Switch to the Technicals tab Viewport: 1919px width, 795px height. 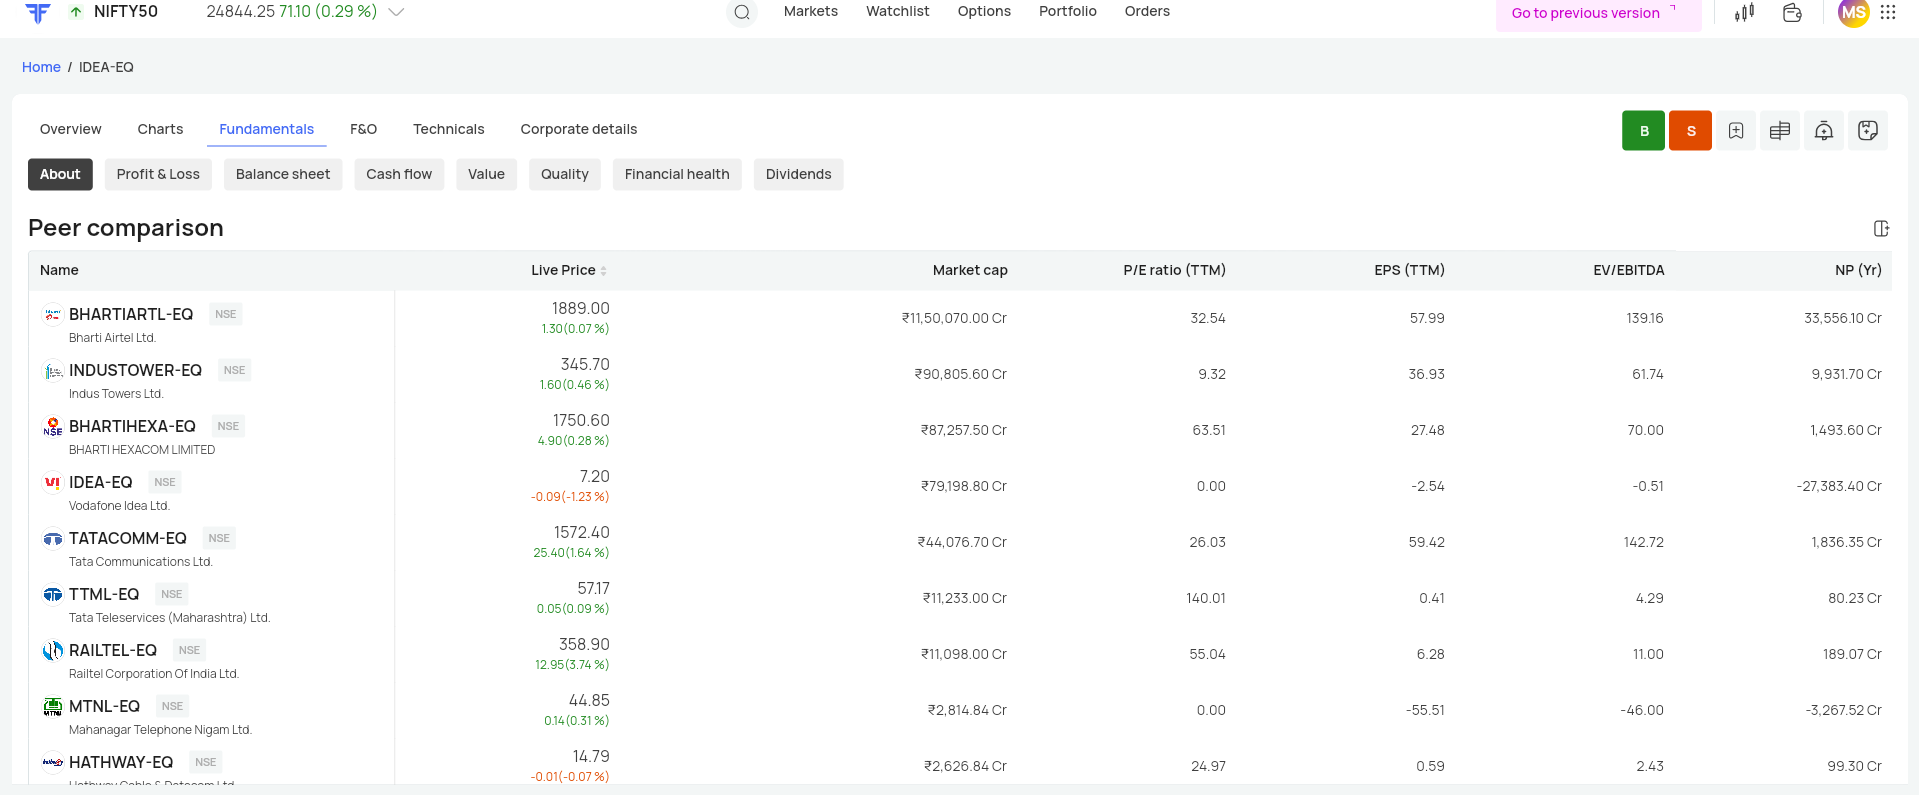pos(449,129)
